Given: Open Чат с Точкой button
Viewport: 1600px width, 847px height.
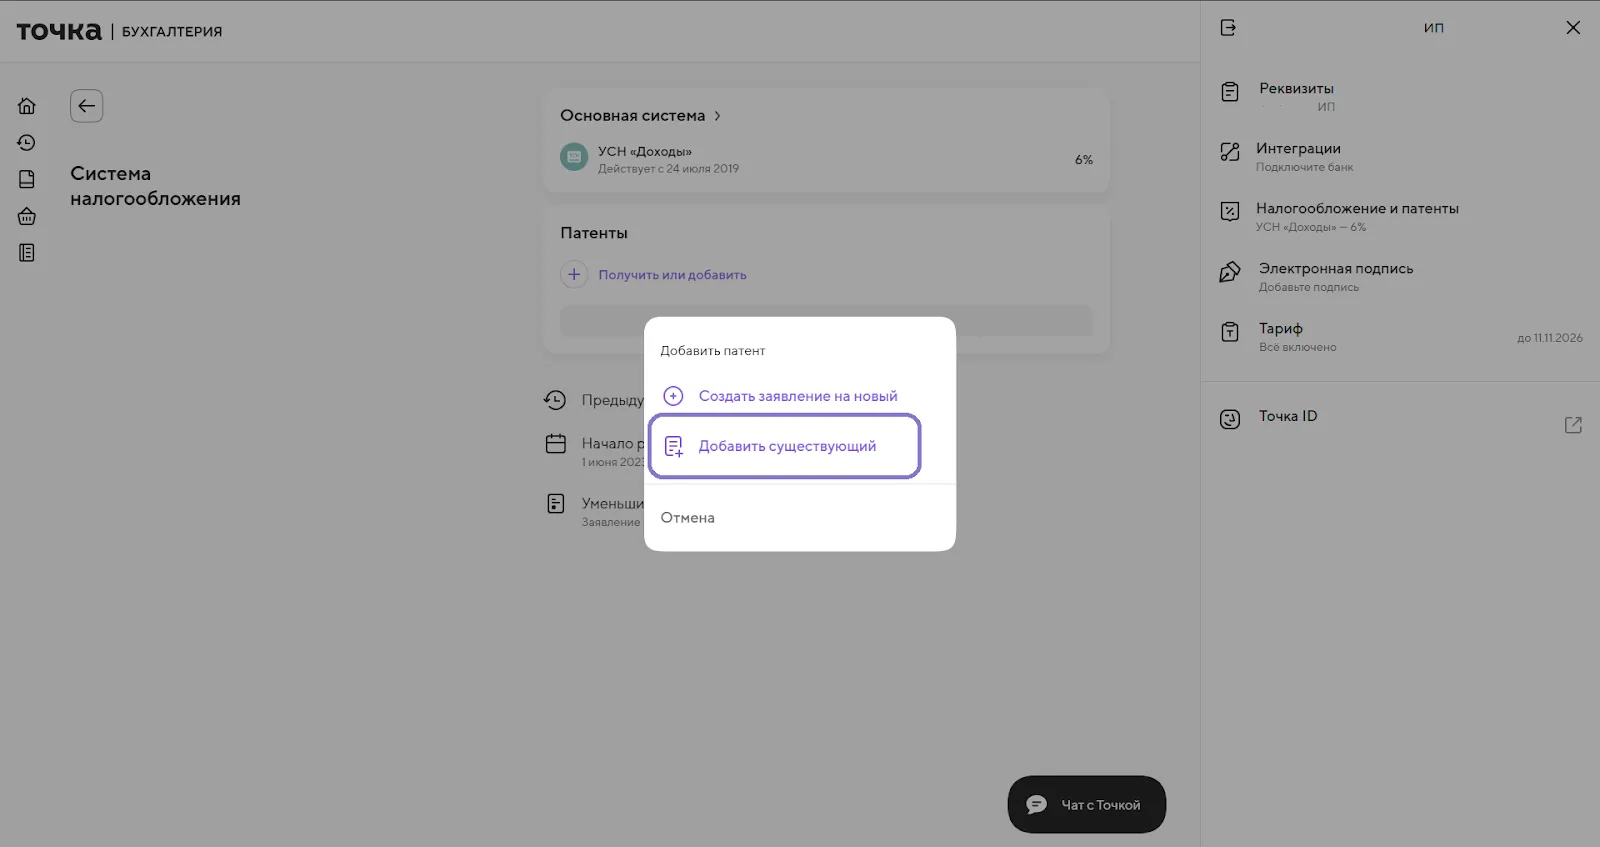Looking at the screenshot, I should tap(1086, 805).
